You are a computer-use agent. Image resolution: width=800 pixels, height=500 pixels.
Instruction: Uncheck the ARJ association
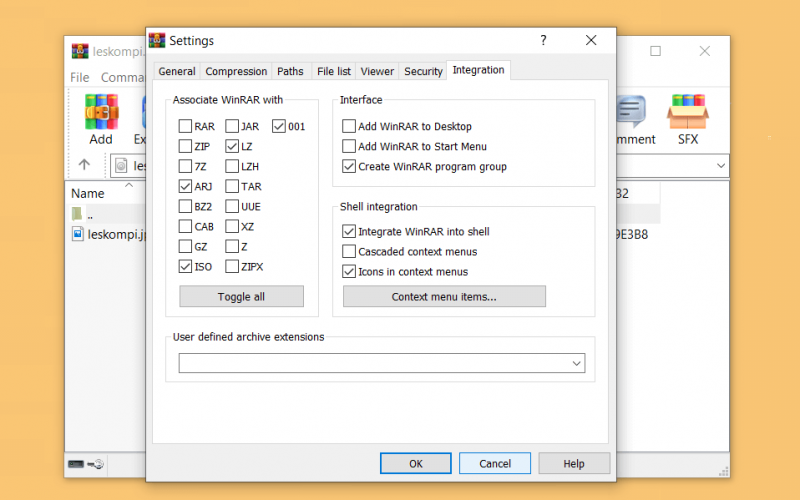coord(185,186)
